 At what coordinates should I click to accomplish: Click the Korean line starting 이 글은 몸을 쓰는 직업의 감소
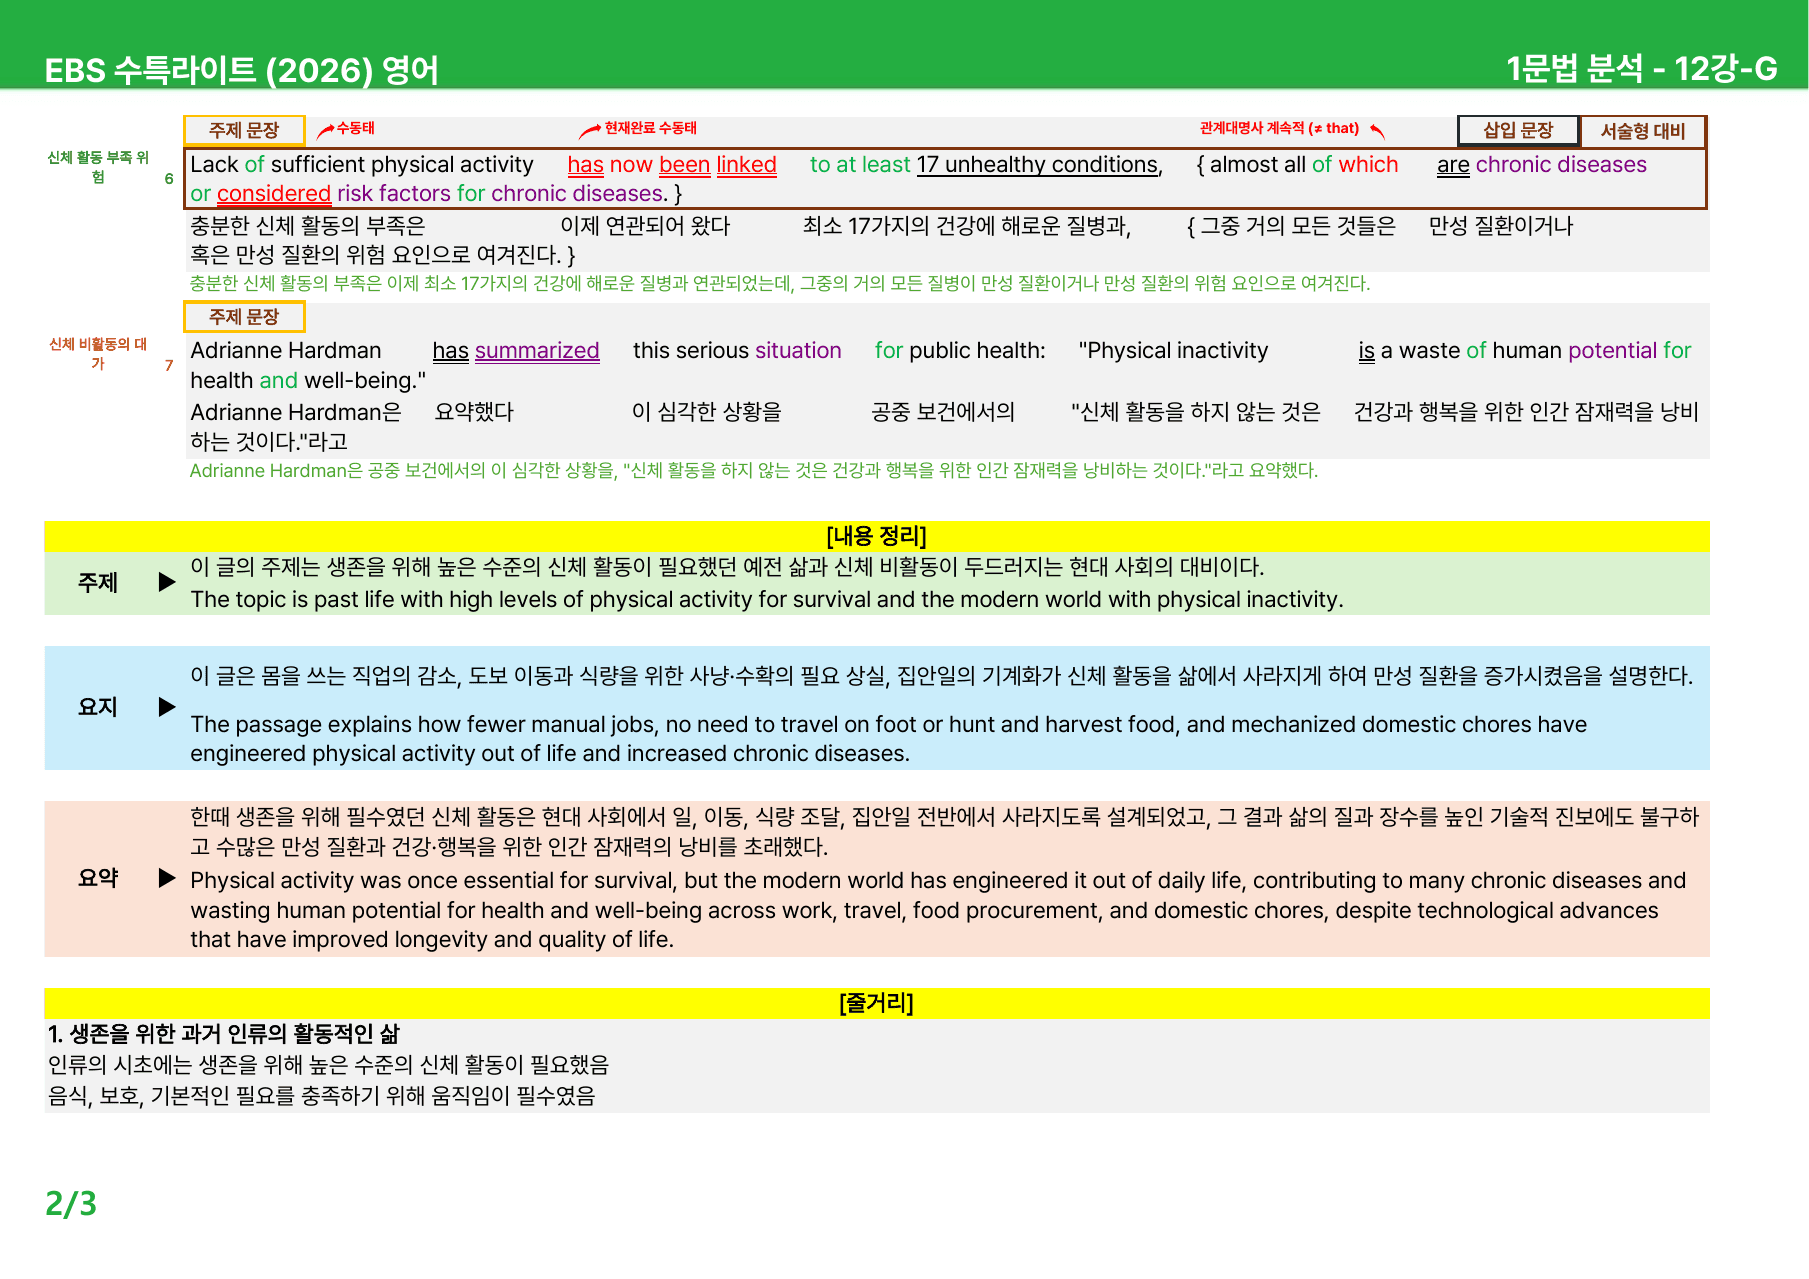pyautogui.click(x=942, y=676)
